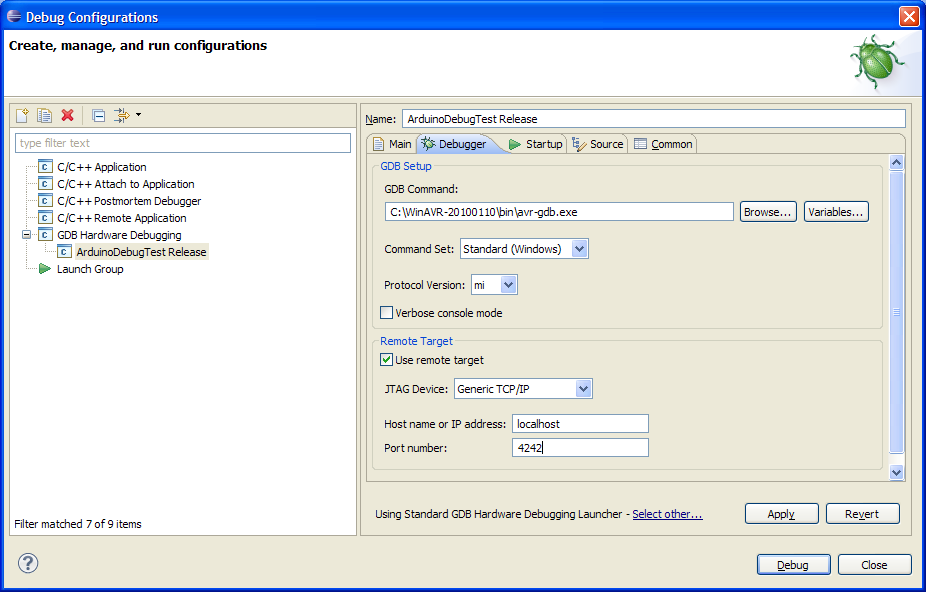Viewport: 926px width, 592px height.
Task: Click the Port number input field
Action: pos(580,448)
